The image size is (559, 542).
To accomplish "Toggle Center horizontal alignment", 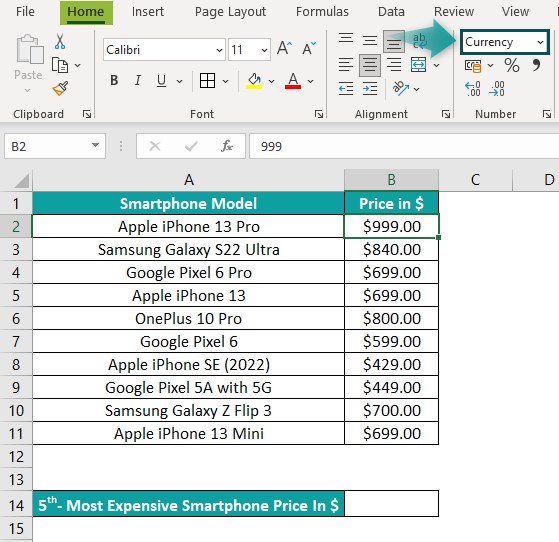I will pyautogui.click(x=370, y=65).
